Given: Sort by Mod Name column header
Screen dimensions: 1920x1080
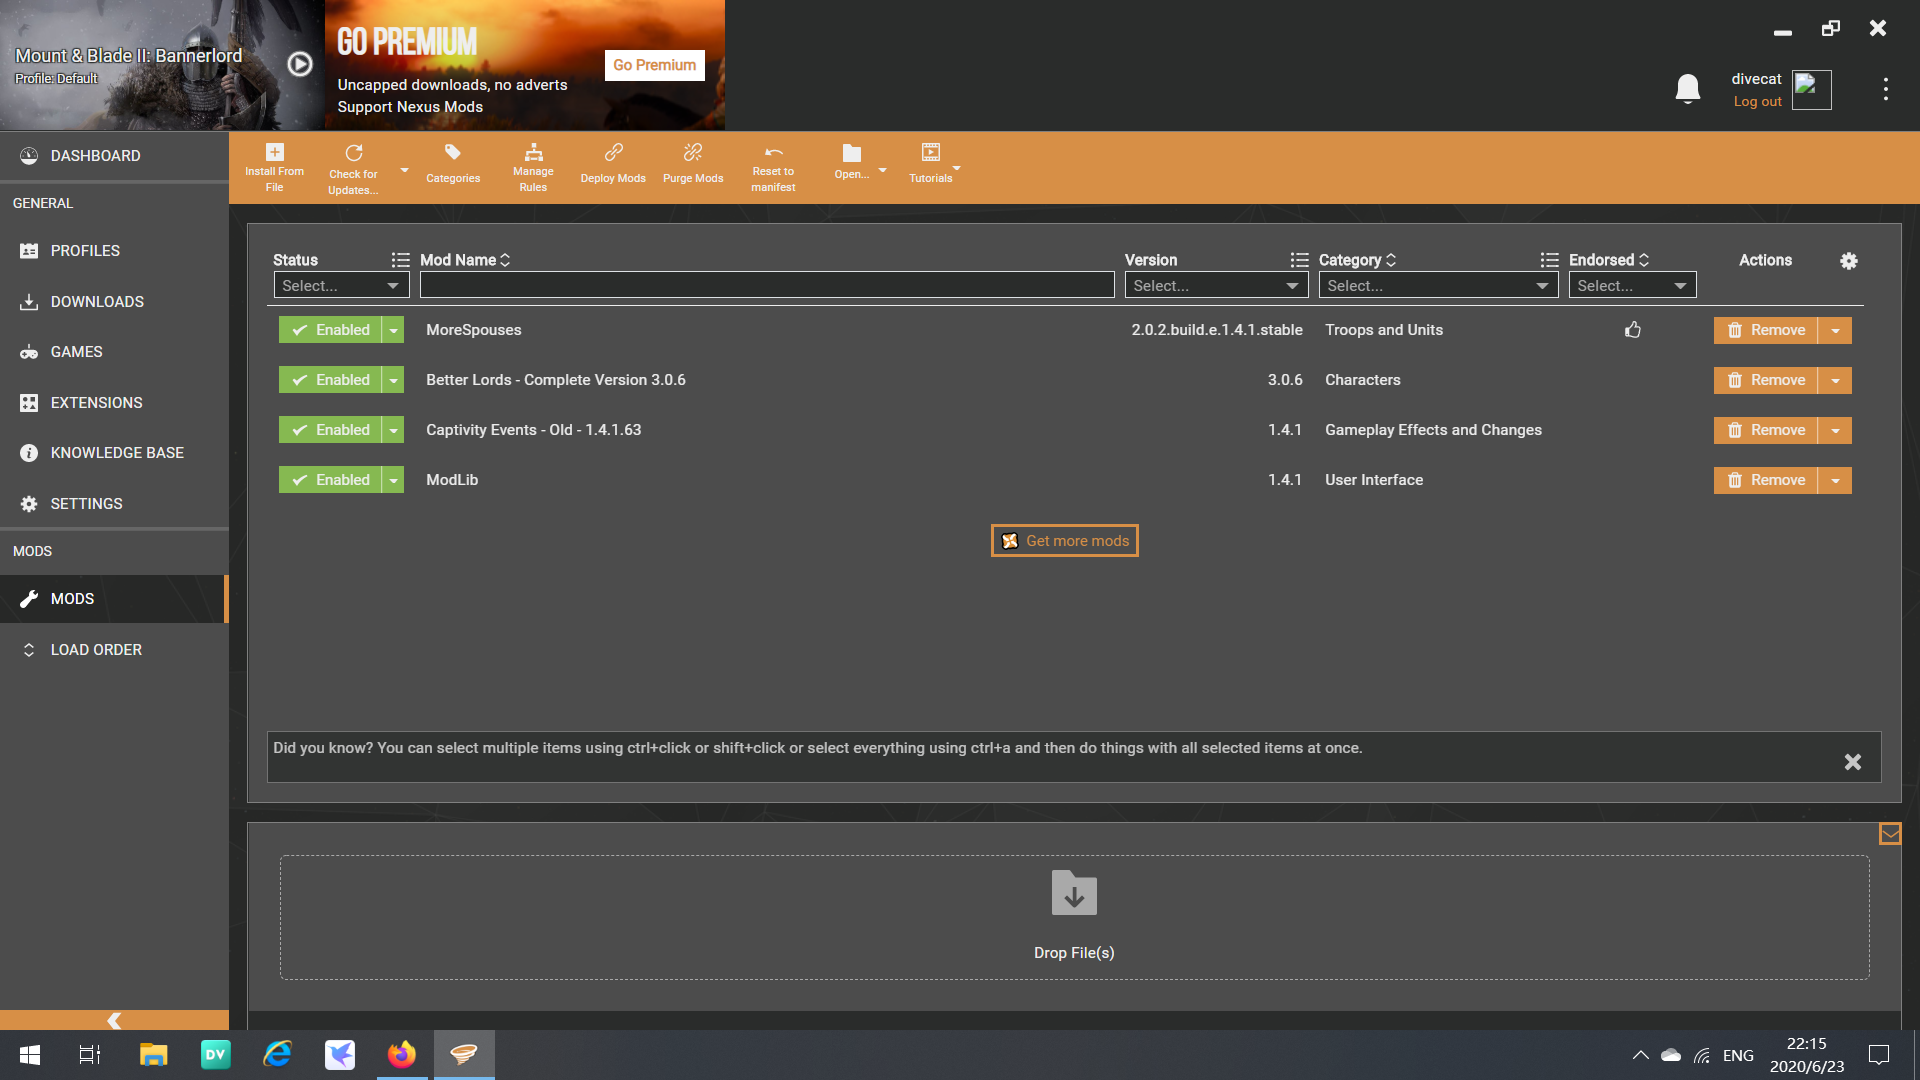Looking at the screenshot, I should 465,260.
